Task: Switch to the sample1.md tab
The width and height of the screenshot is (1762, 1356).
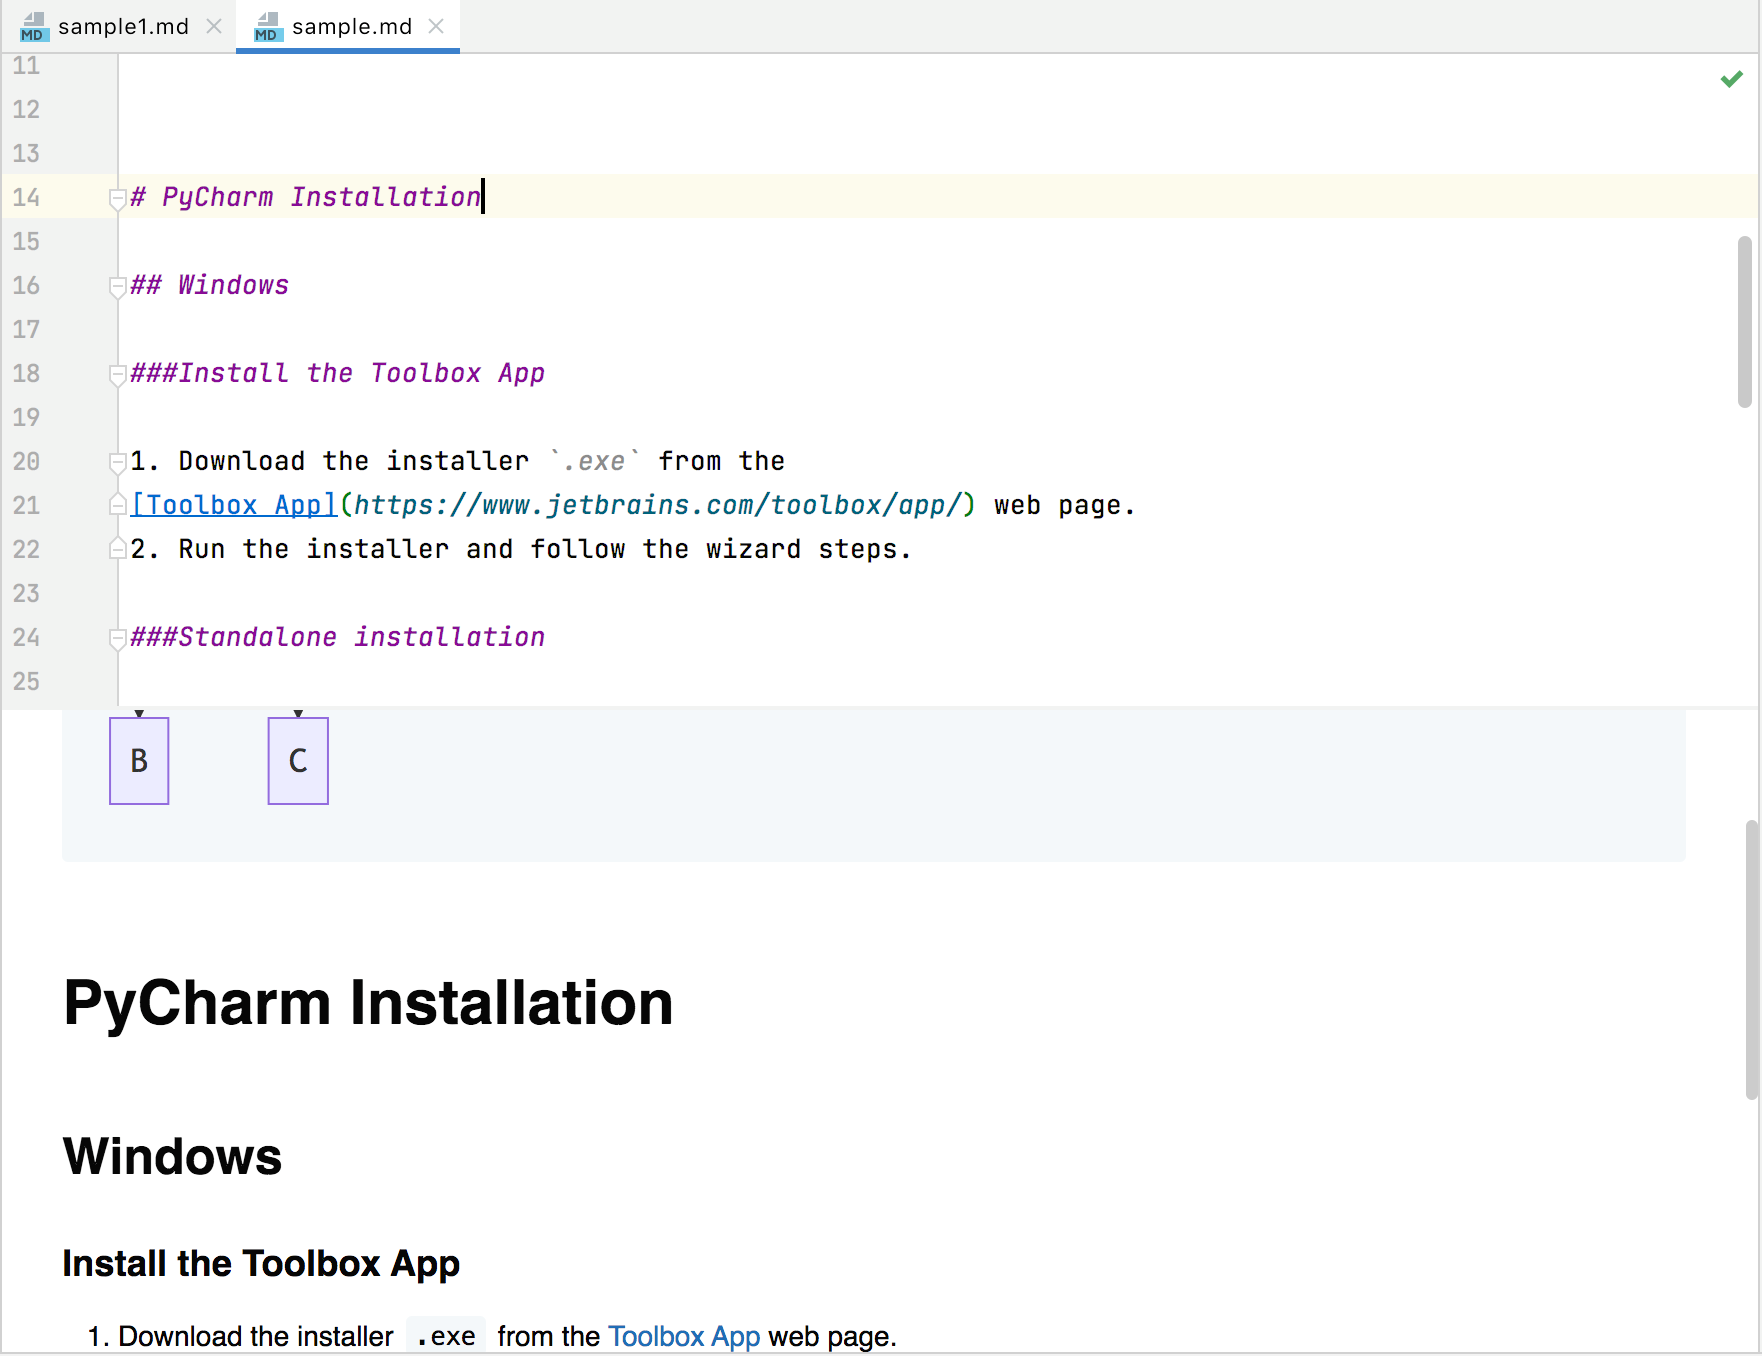Action: point(124,27)
